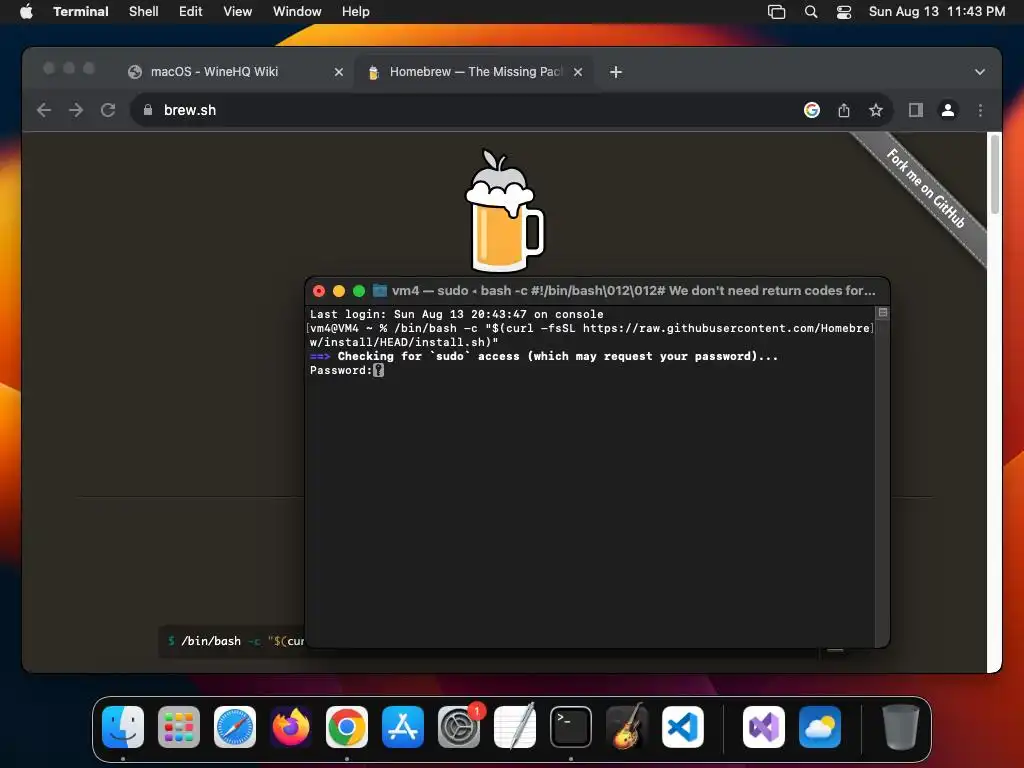Open System Settings from the Dock
The height and width of the screenshot is (768, 1024).
459,727
